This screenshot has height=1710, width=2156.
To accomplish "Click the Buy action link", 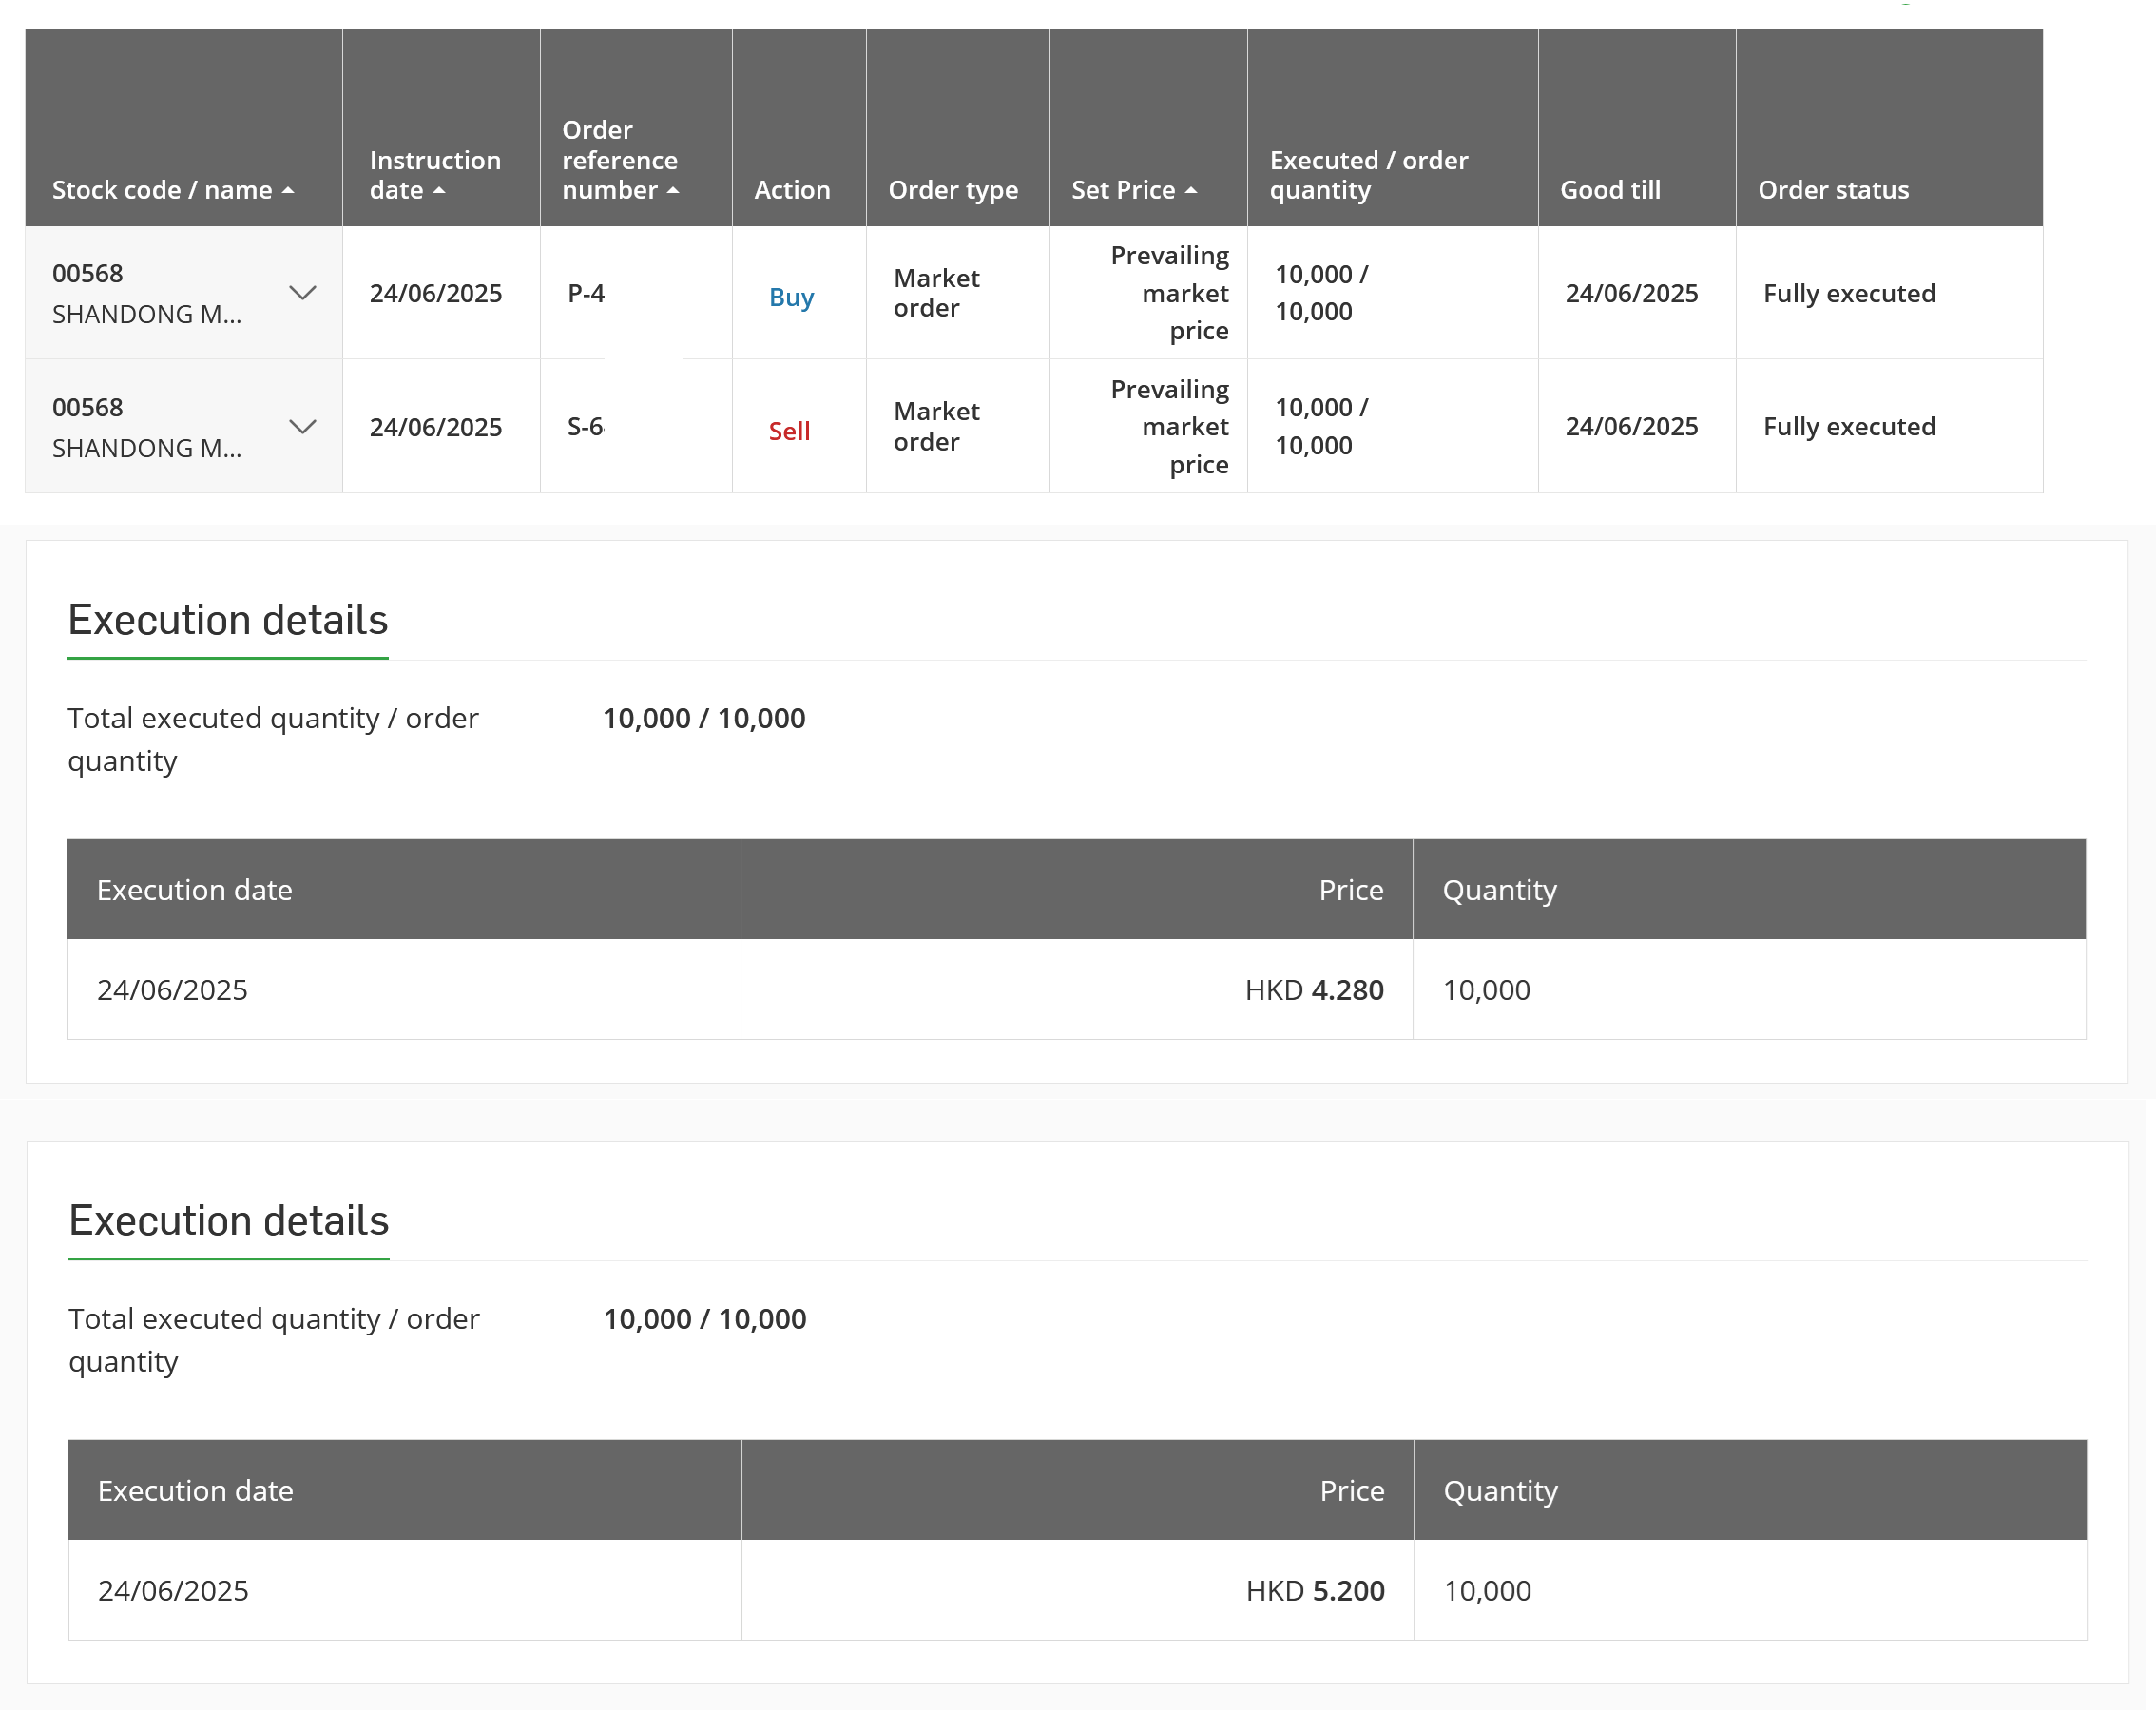I will click(791, 297).
